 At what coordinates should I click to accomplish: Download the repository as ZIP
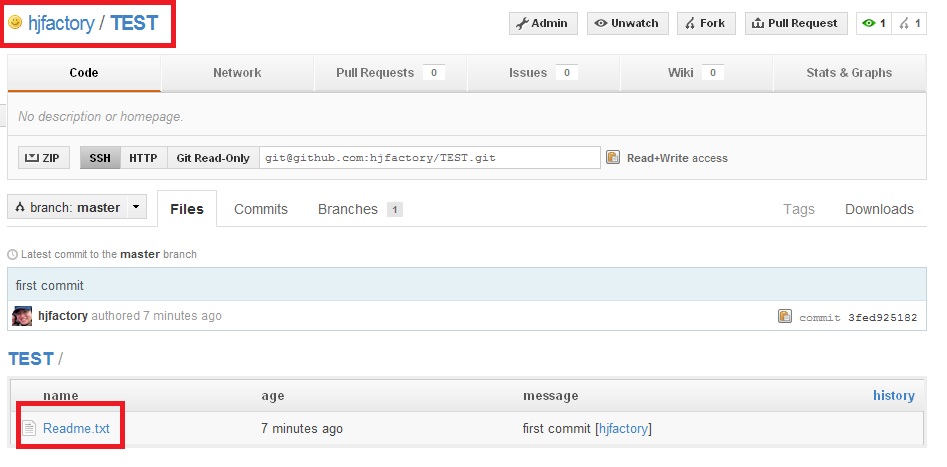tap(43, 158)
